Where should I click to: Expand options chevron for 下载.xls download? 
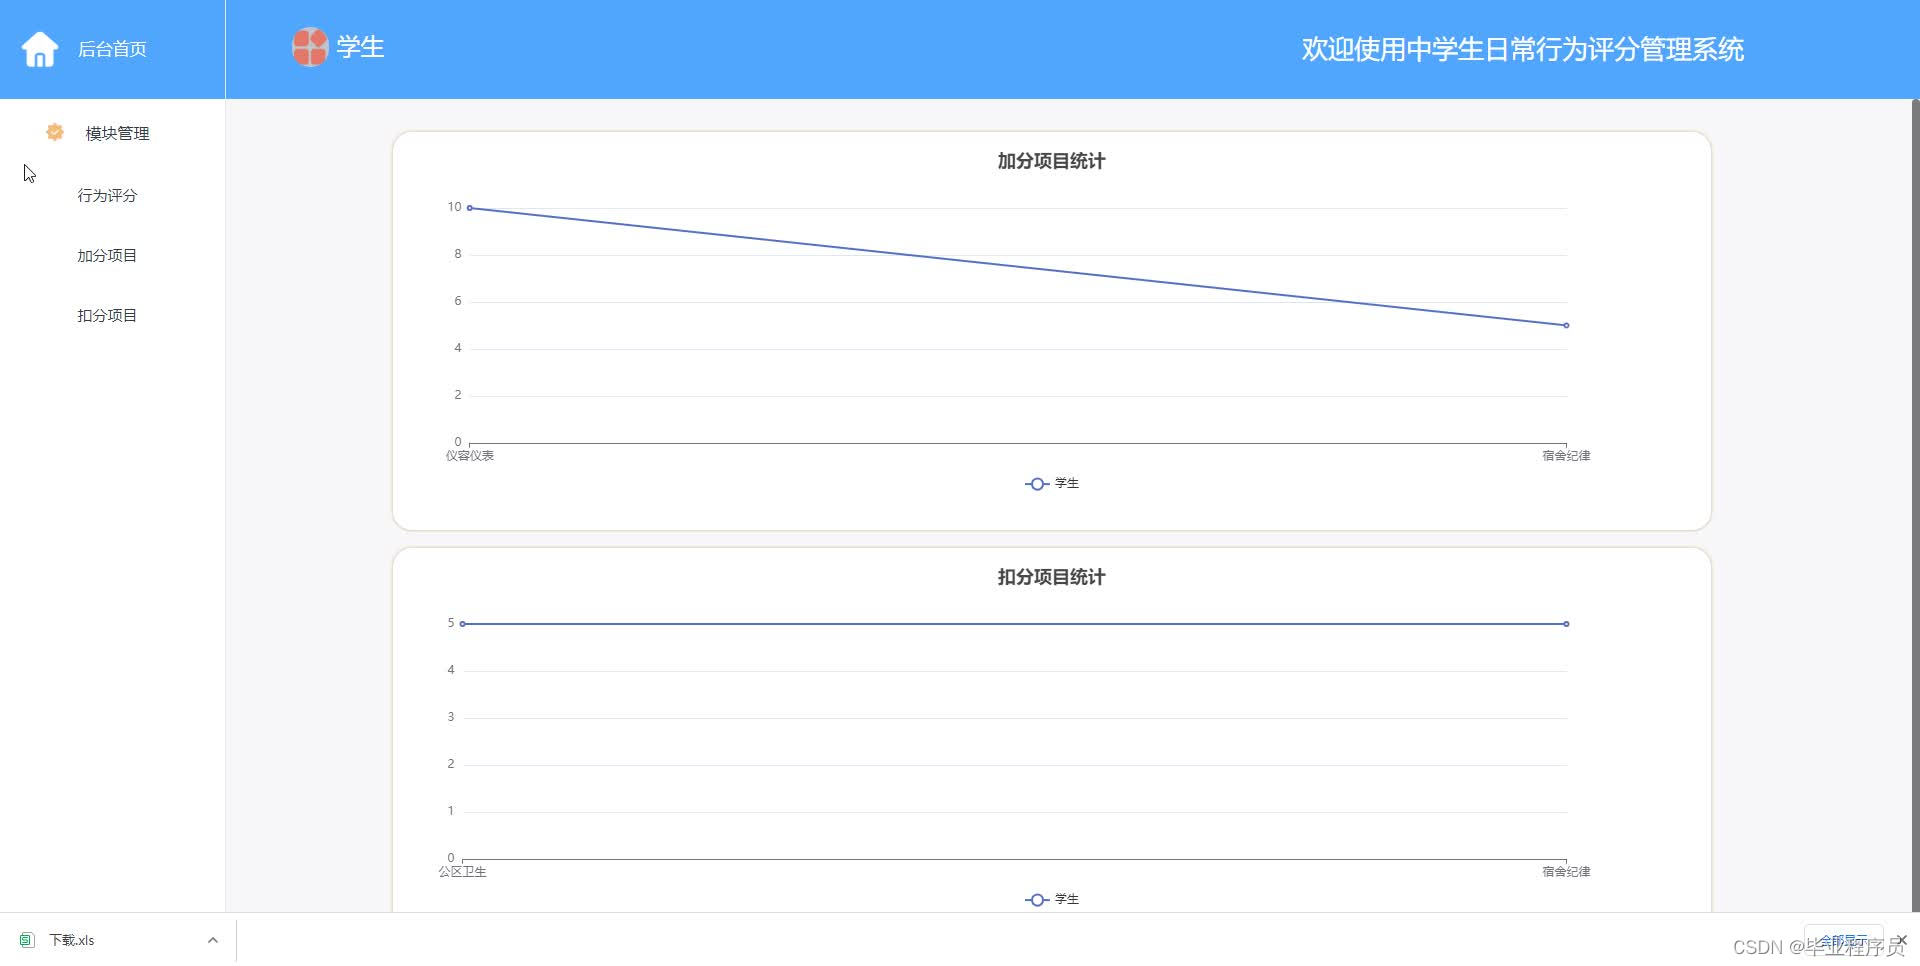pyautogui.click(x=213, y=940)
